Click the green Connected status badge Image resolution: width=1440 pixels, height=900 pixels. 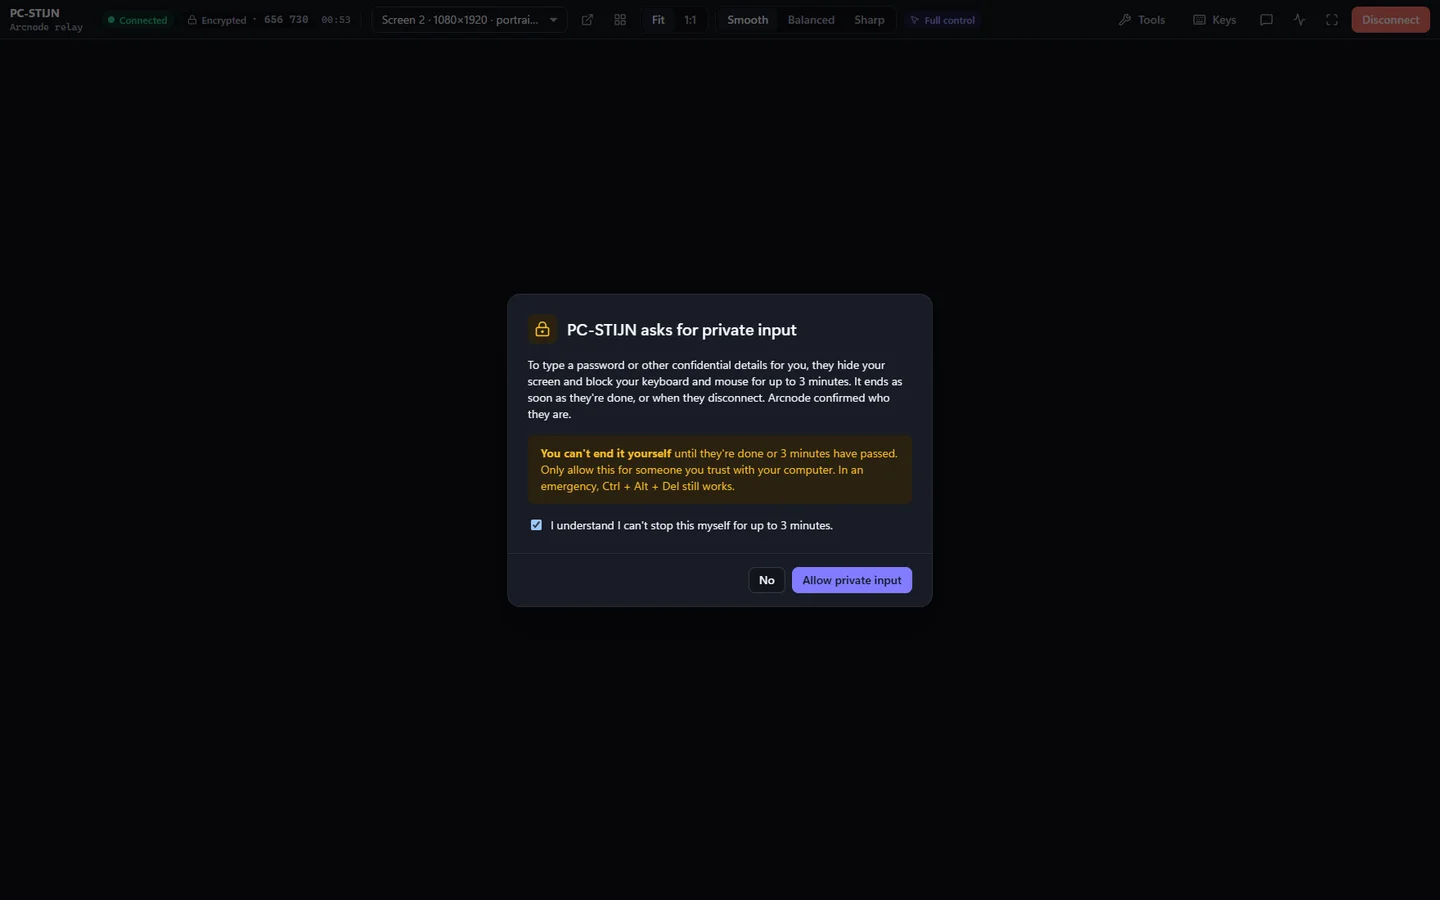click(x=138, y=20)
